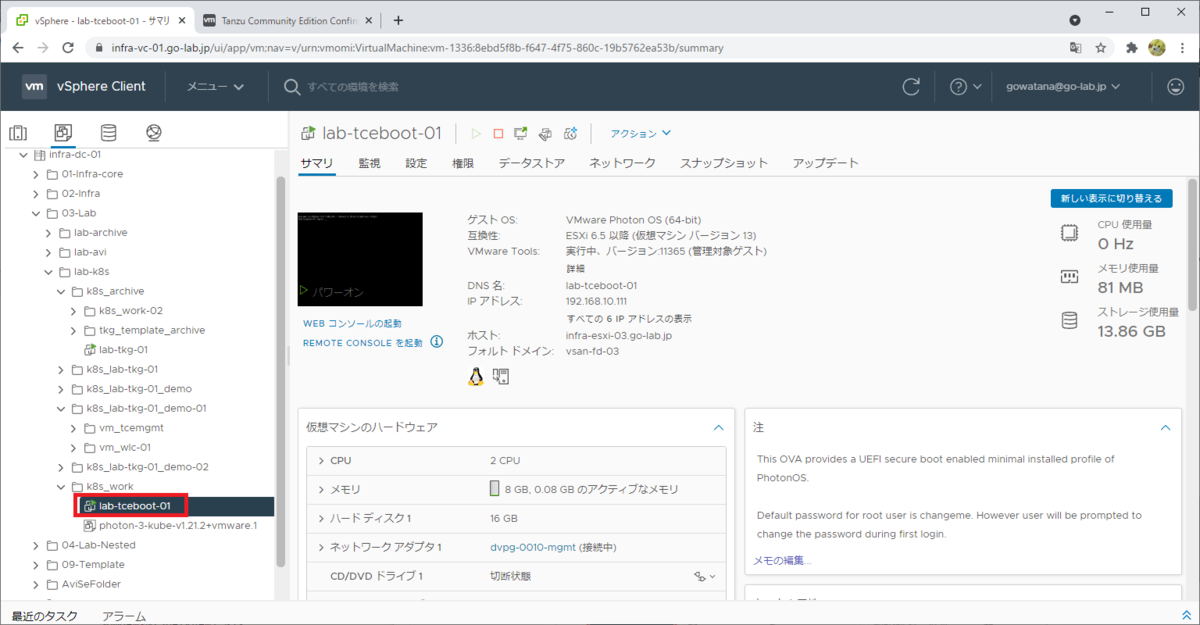Click dvpg-0010-mgmt network link
Screen dimensions: 1200x625
pyautogui.click(x=532, y=548)
